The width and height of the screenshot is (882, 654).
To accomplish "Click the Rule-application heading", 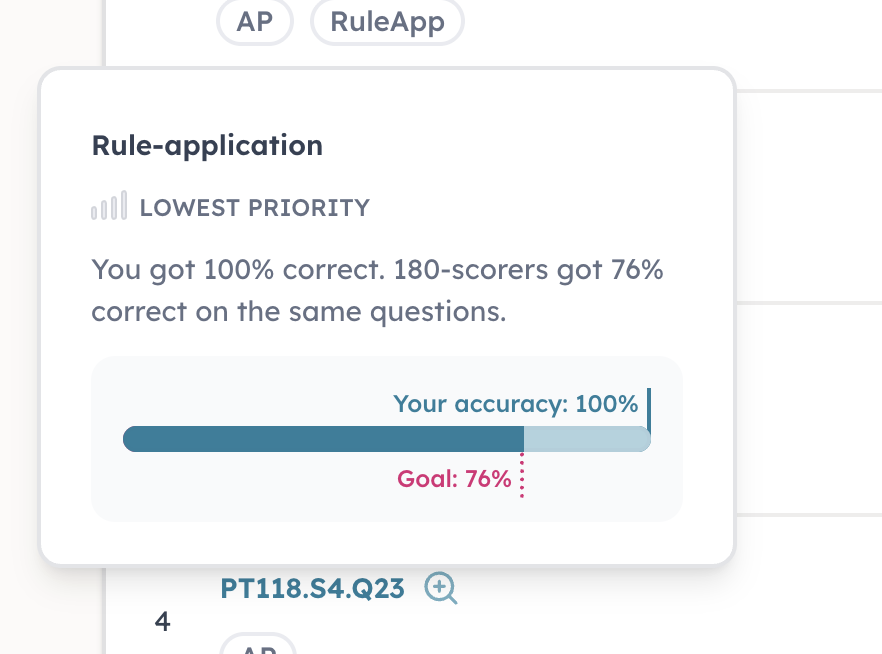I will tap(207, 146).
